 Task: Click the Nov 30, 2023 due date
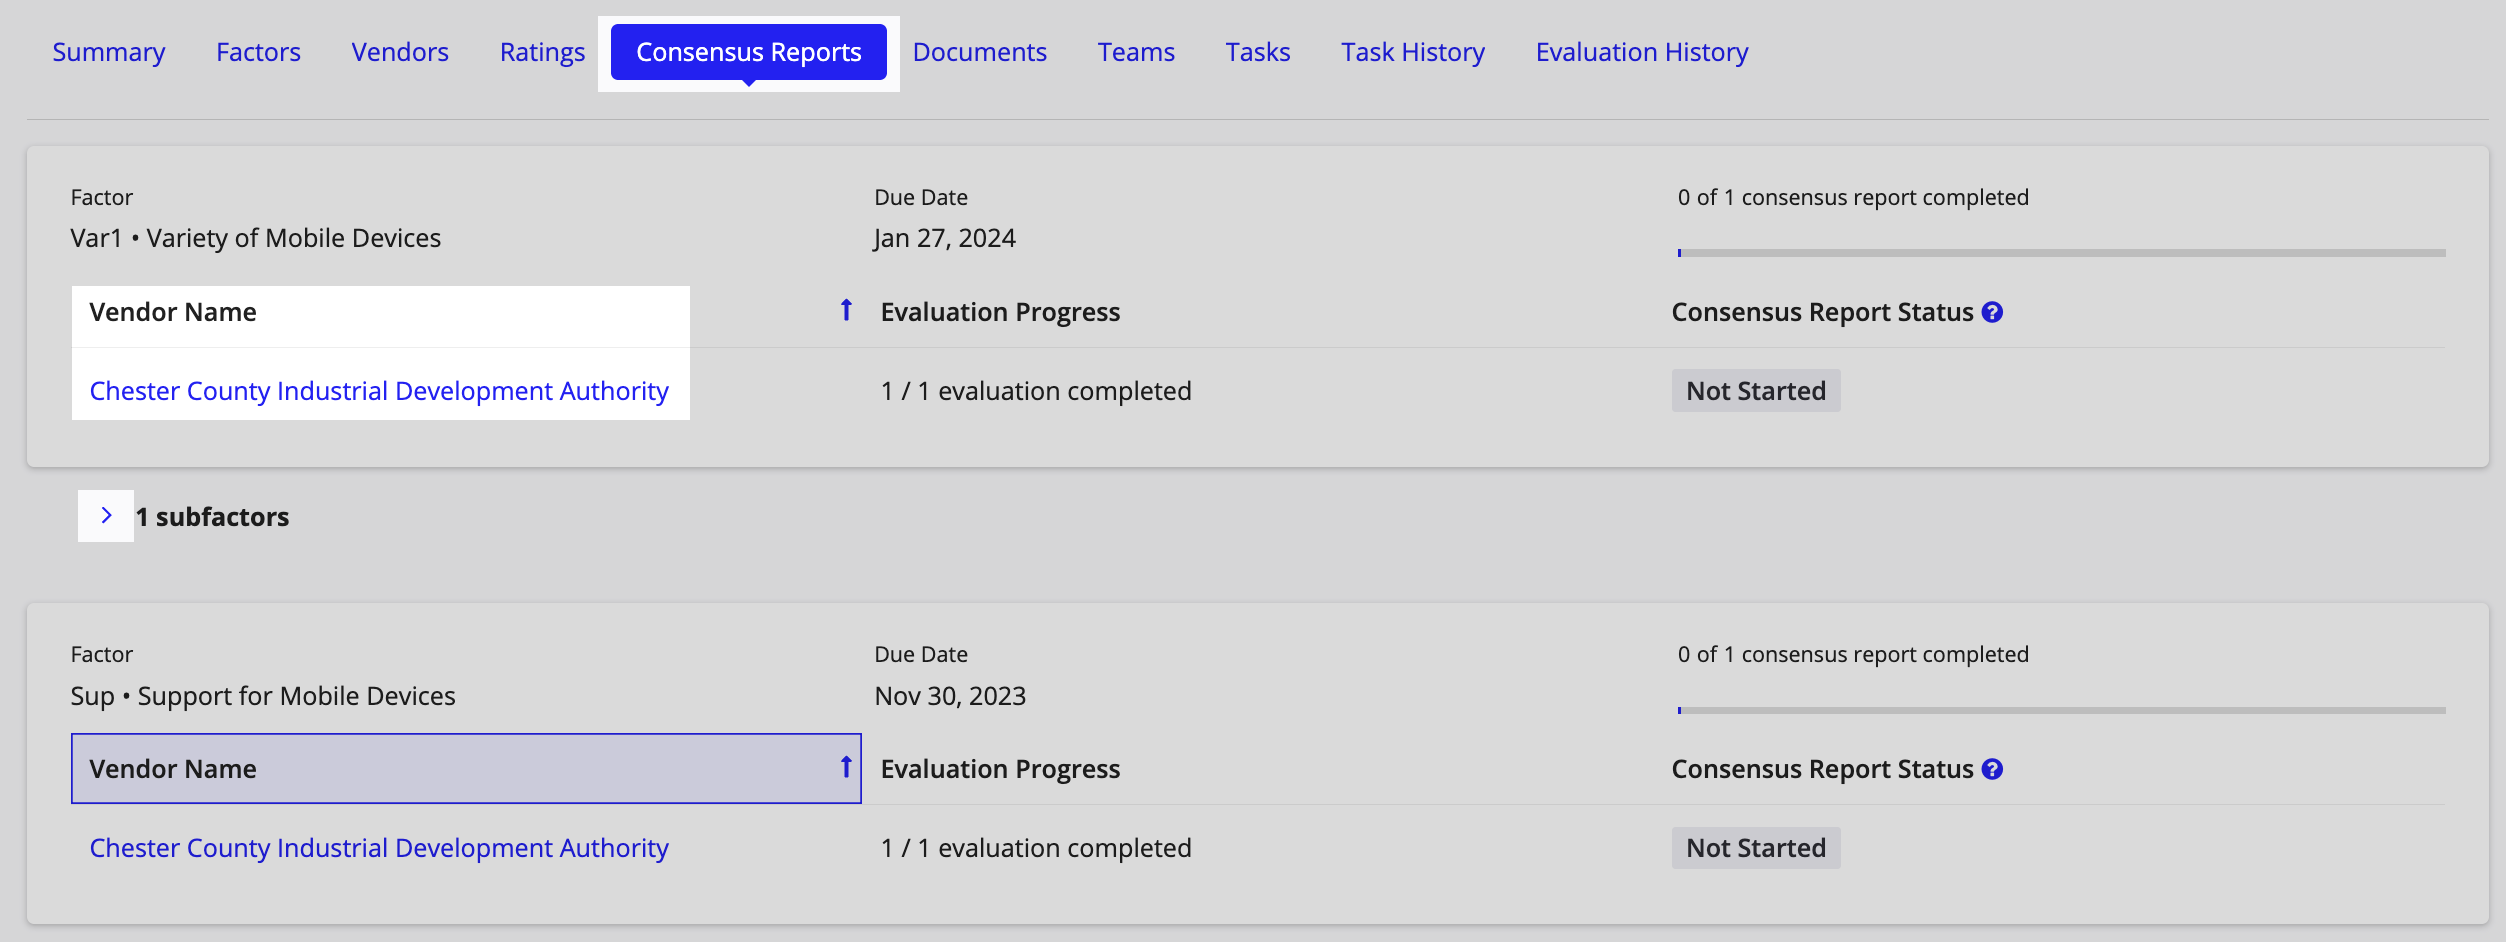950,696
